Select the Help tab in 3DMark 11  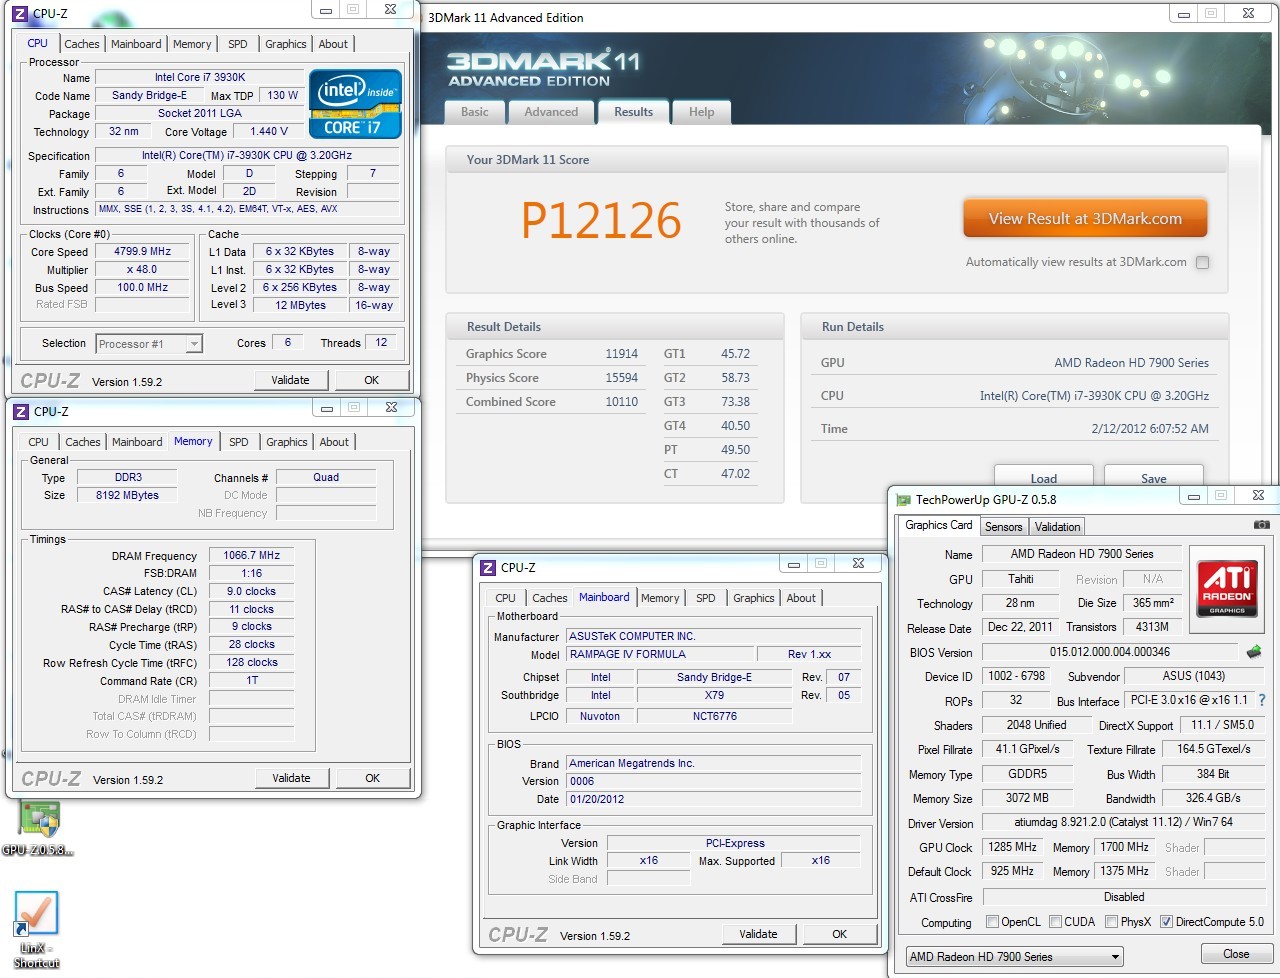(701, 112)
